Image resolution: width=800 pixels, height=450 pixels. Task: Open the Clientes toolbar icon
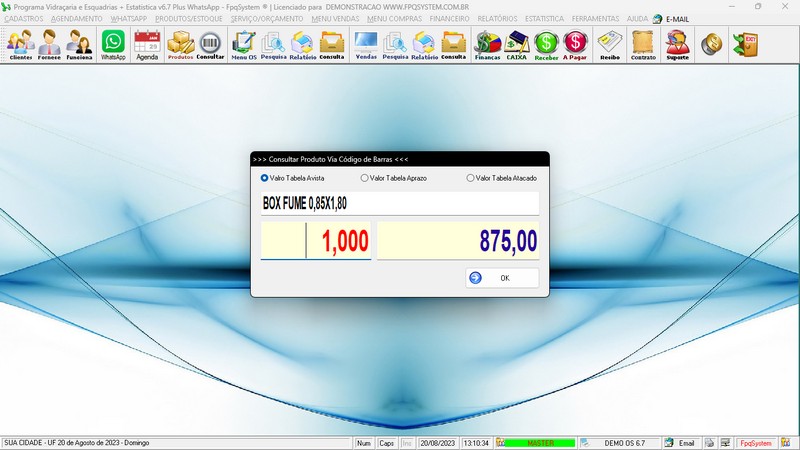coord(20,45)
